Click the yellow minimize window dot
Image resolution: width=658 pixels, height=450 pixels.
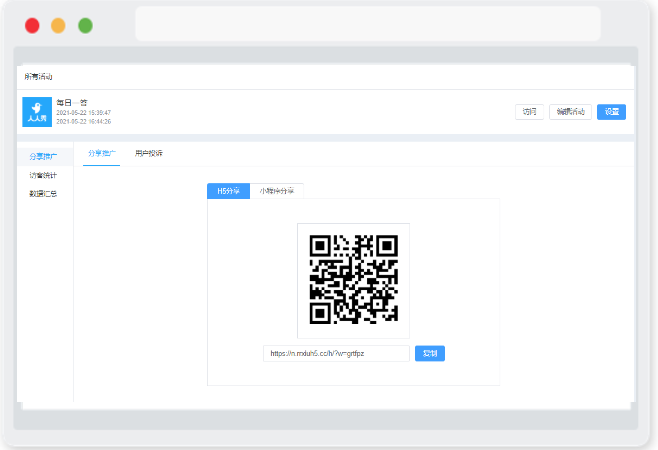(x=58, y=26)
